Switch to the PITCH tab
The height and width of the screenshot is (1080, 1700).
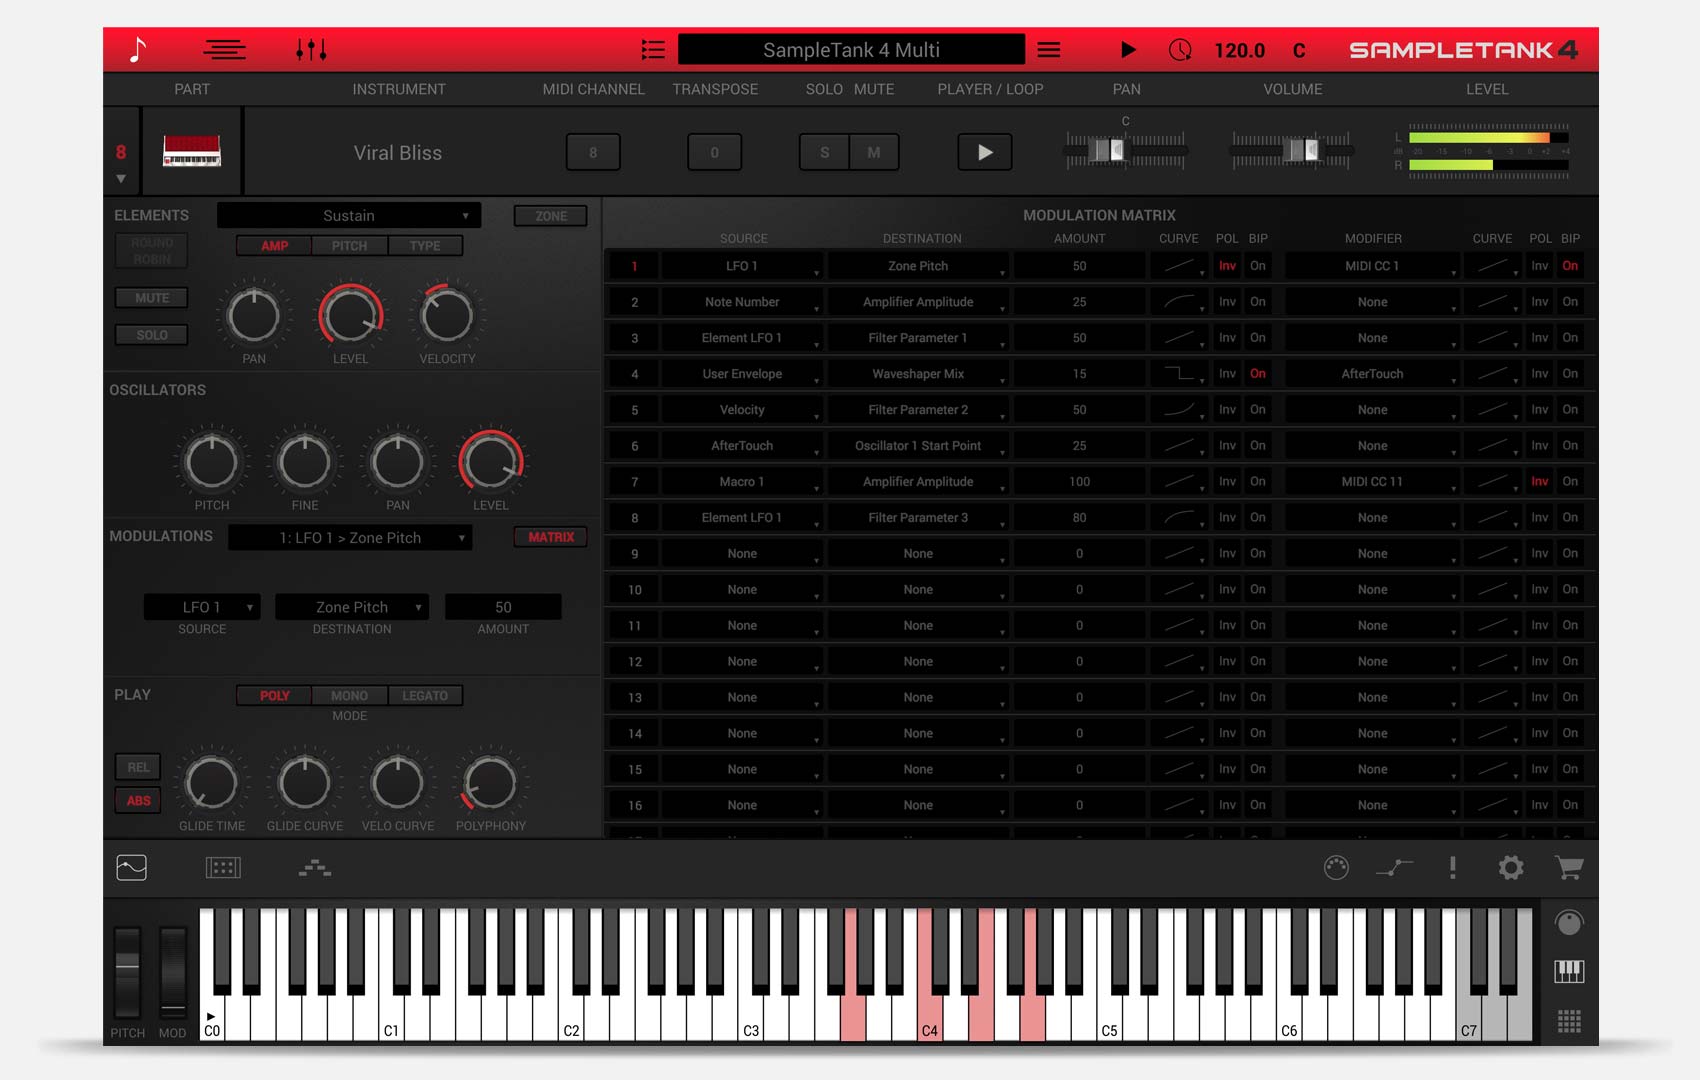point(349,246)
